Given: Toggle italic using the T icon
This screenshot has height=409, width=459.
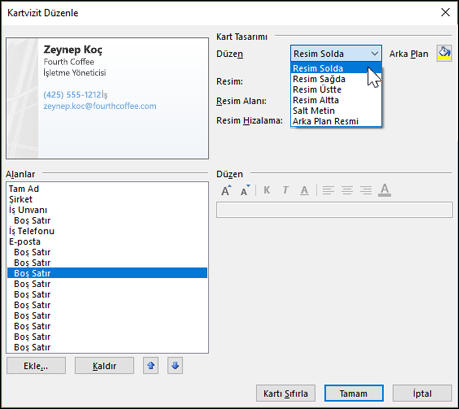Looking at the screenshot, I should point(285,190).
